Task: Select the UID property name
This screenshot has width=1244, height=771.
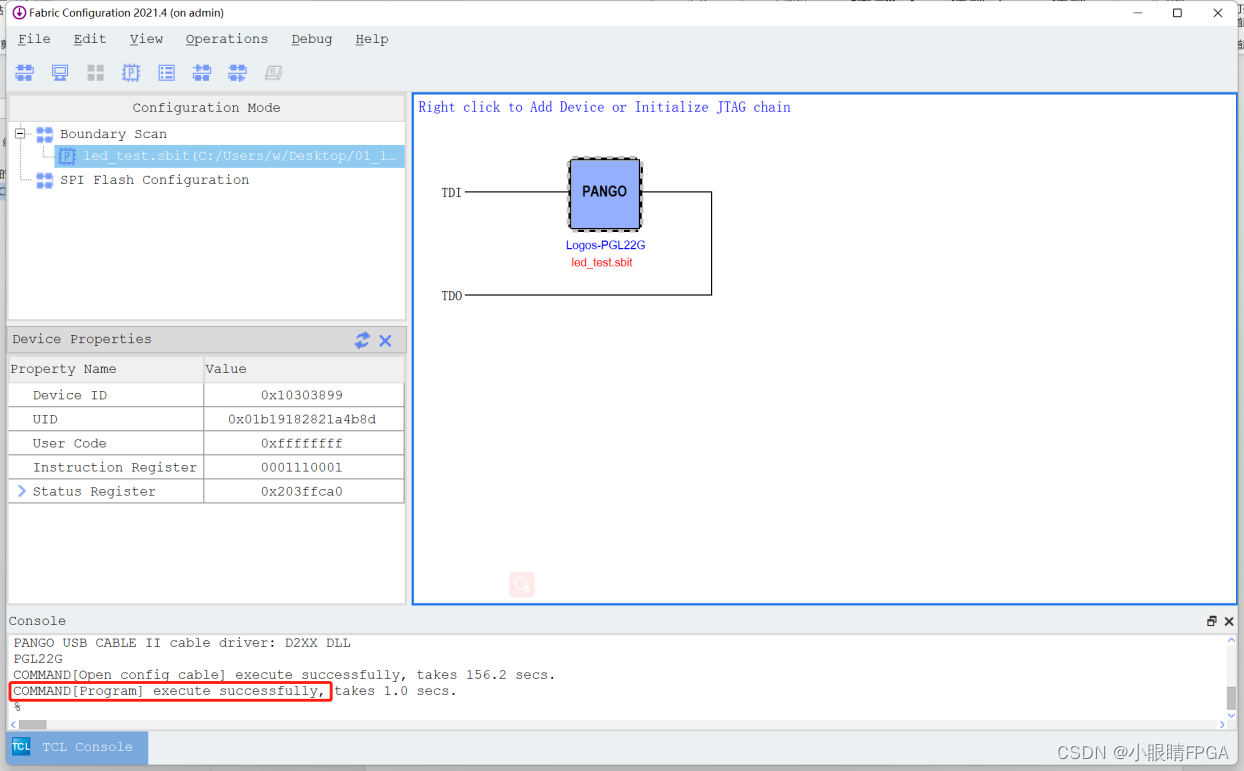Action: [45, 419]
